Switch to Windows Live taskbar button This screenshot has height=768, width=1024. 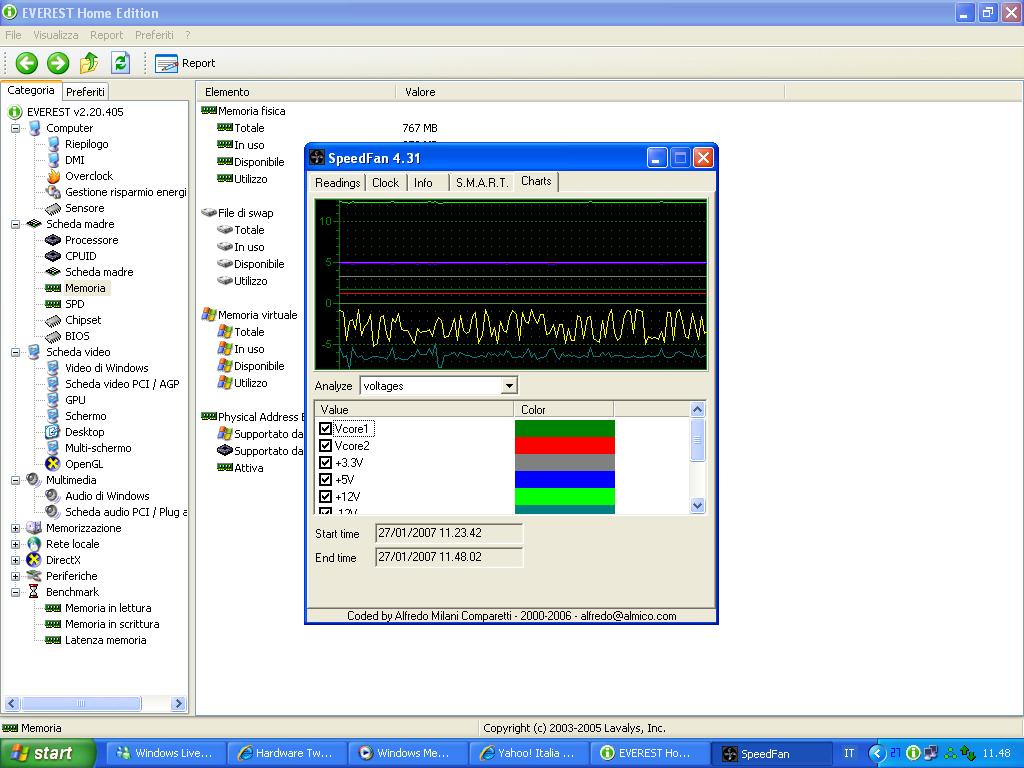click(x=165, y=753)
